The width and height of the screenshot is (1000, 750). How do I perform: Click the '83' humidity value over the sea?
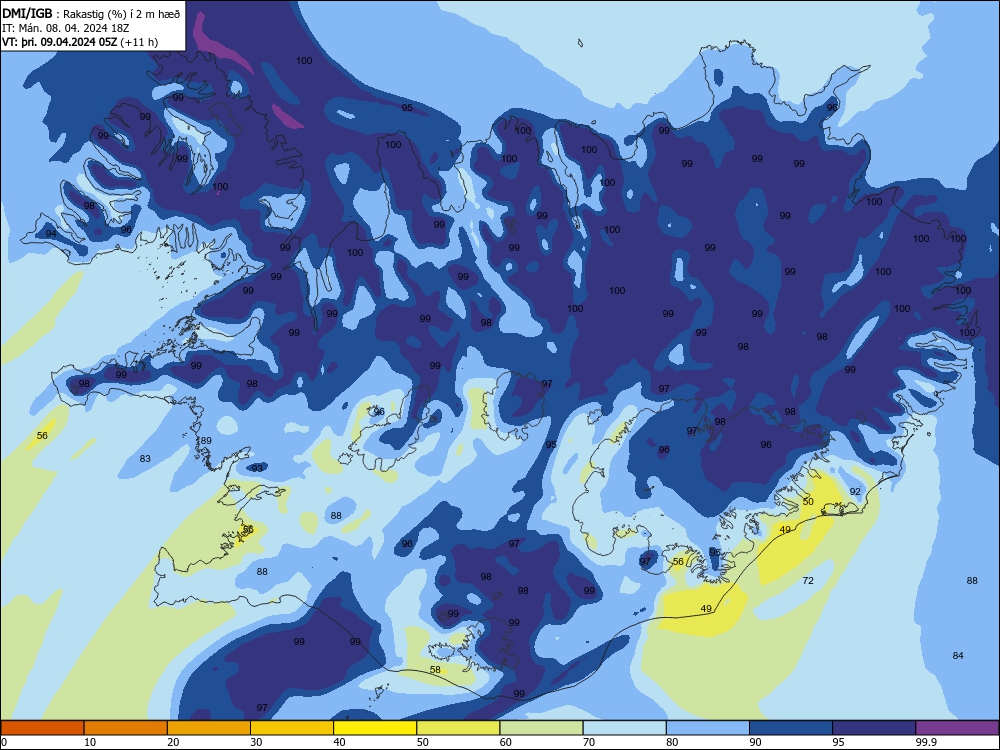[145, 459]
